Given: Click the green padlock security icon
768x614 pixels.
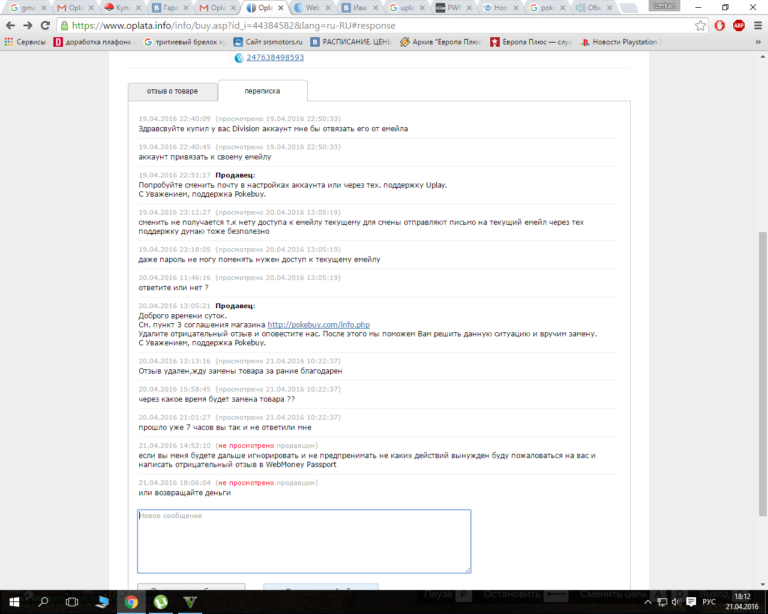Looking at the screenshot, I should pos(64,25).
